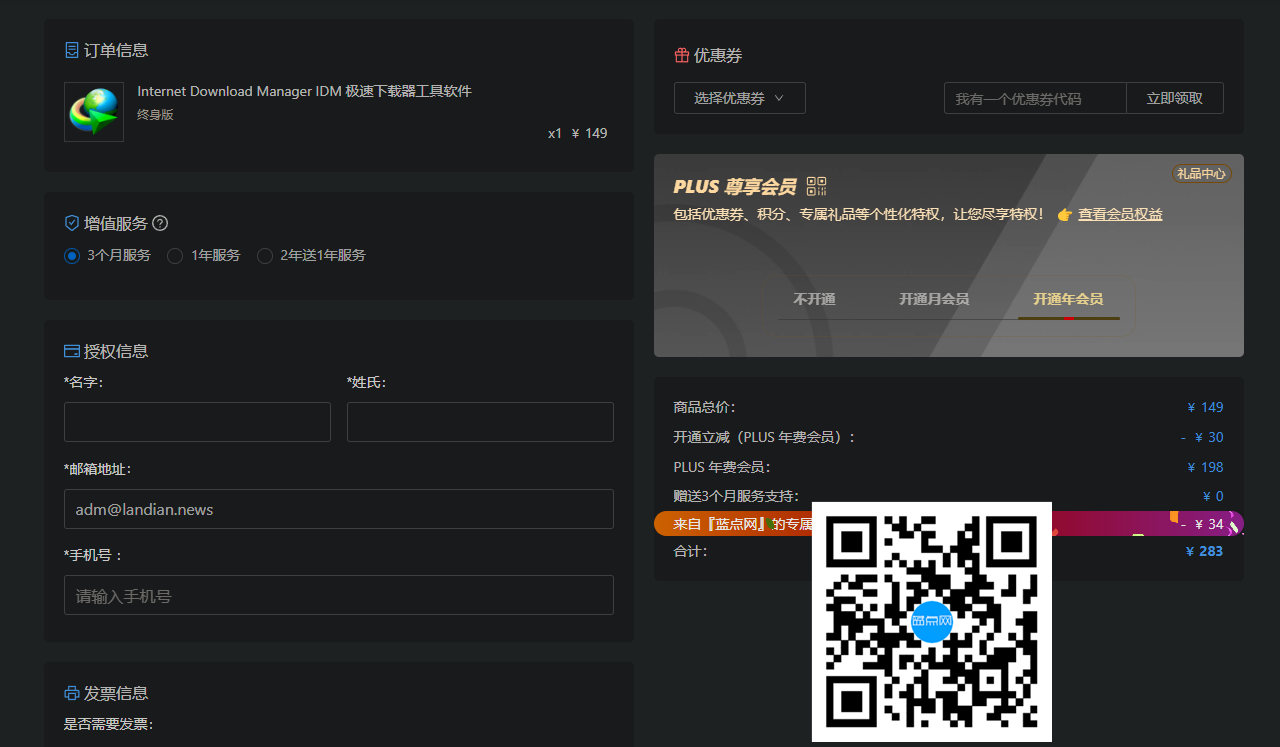Select the 3个月服务 radio option
The image size is (1280, 747).
(72, 255)
